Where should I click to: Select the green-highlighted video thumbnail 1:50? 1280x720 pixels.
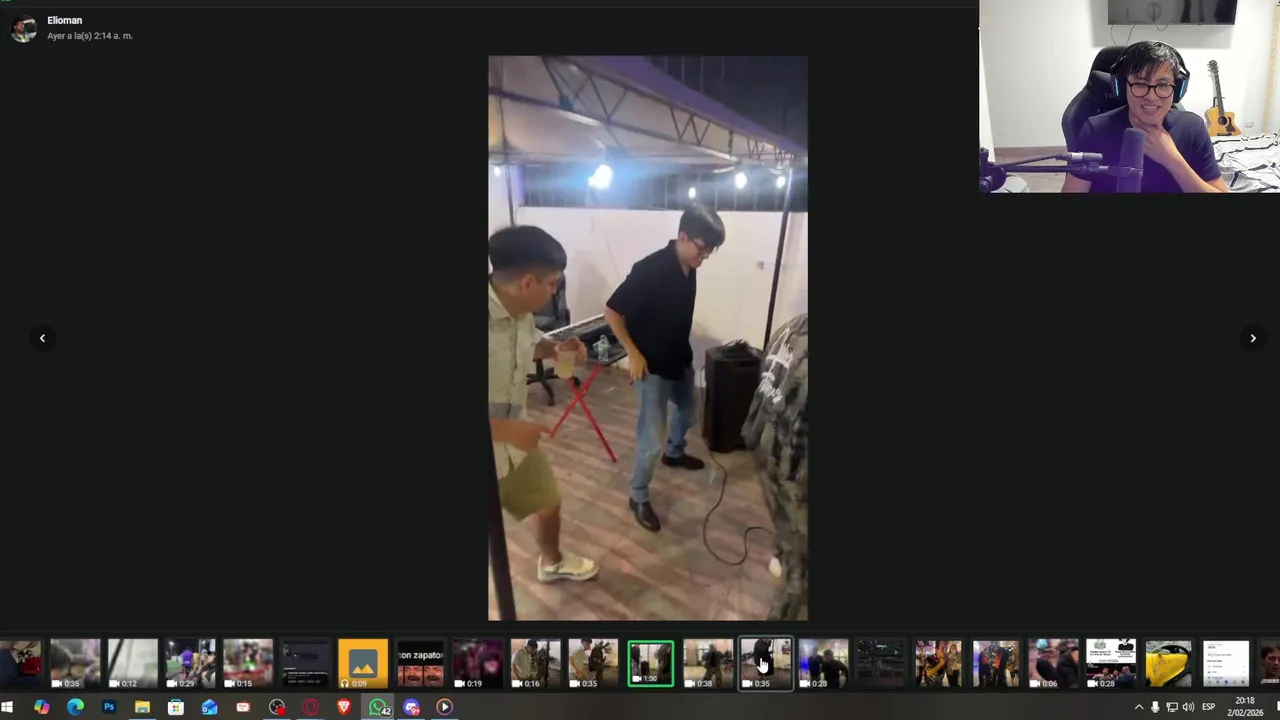coord(651,664)
